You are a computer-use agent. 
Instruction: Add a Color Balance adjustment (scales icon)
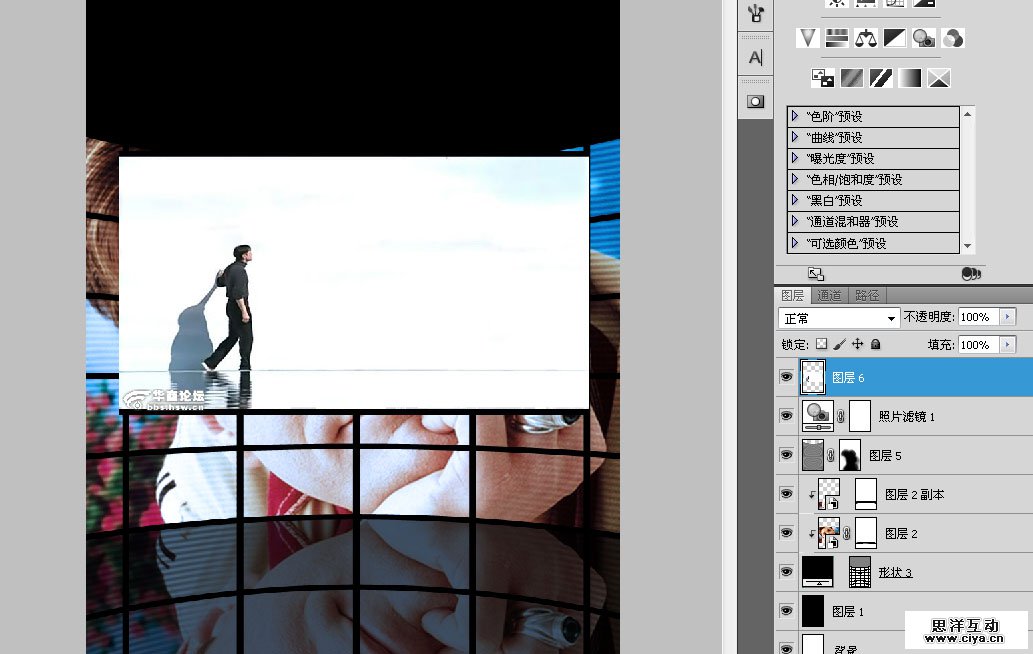click(866, 38)
